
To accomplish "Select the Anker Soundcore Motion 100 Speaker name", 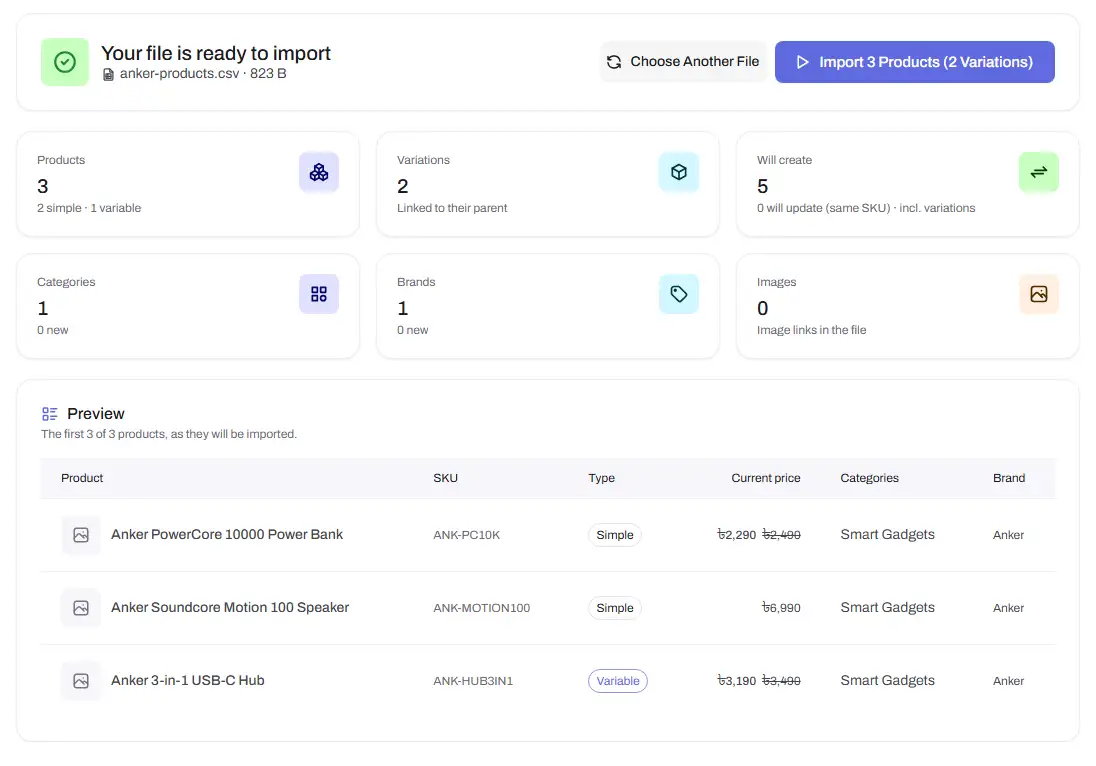I will point(230,607).
